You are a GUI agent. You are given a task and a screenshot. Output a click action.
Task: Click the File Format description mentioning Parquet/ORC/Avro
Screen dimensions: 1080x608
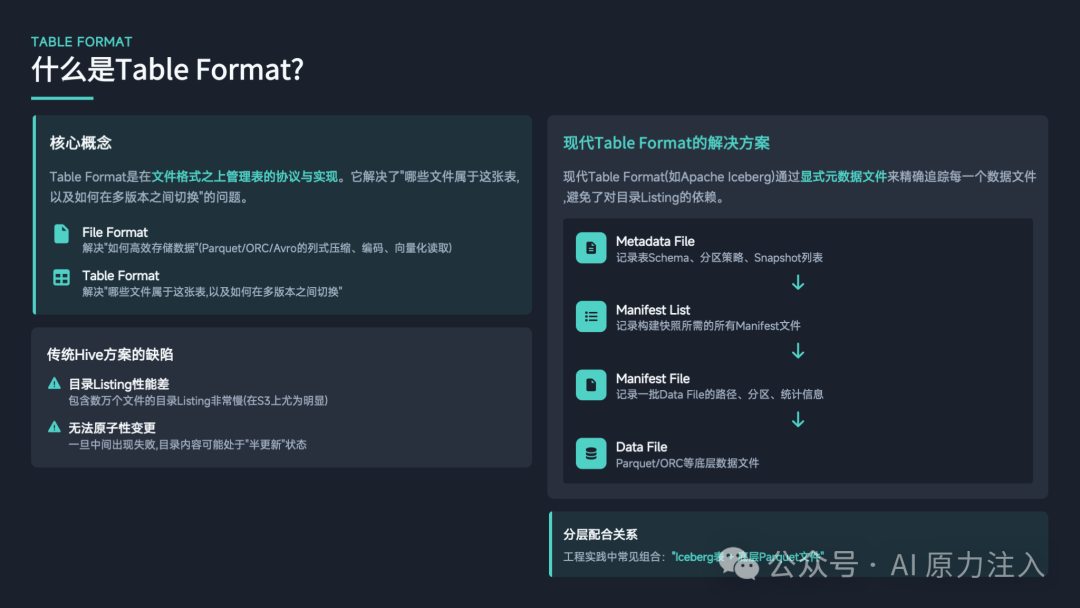[267, 248]
